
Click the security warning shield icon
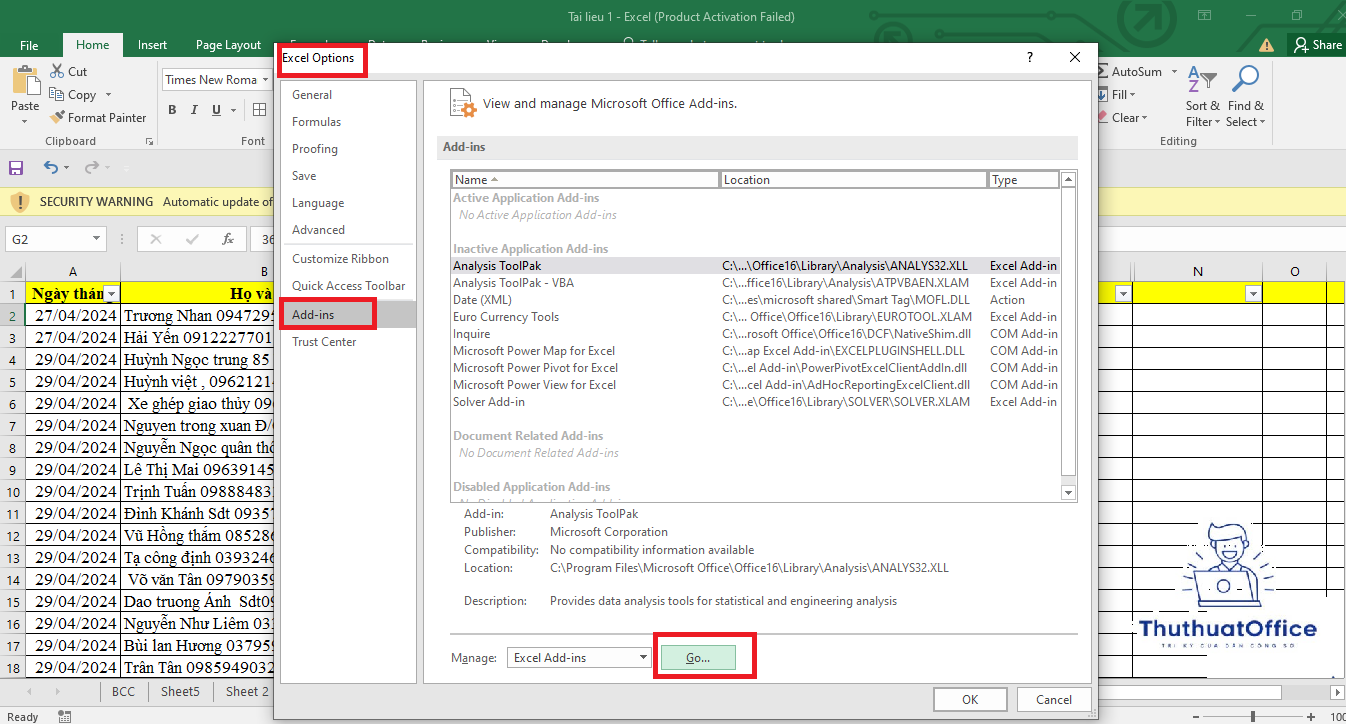click(x=19, y=202)
